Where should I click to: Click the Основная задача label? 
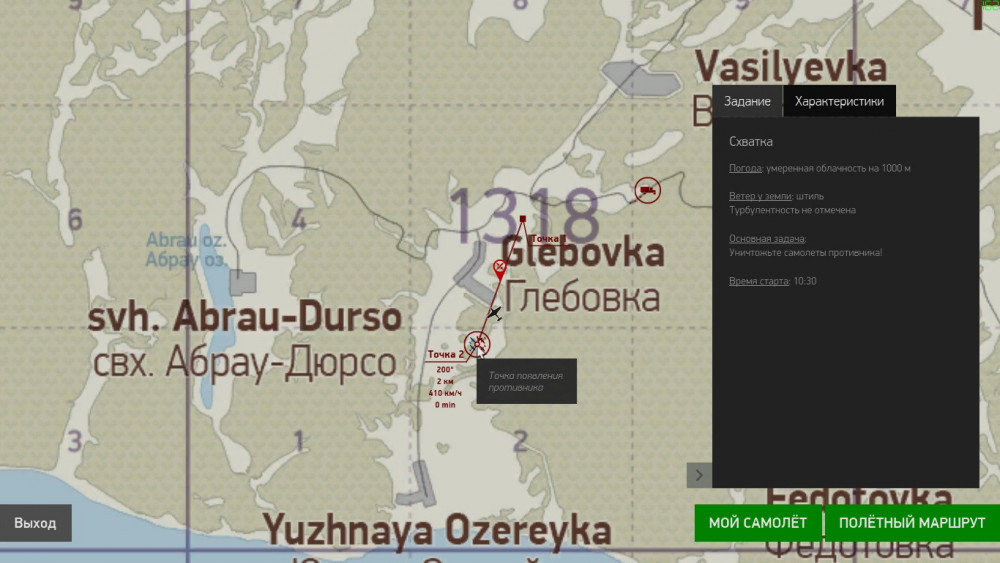click(x=767, y=238)
